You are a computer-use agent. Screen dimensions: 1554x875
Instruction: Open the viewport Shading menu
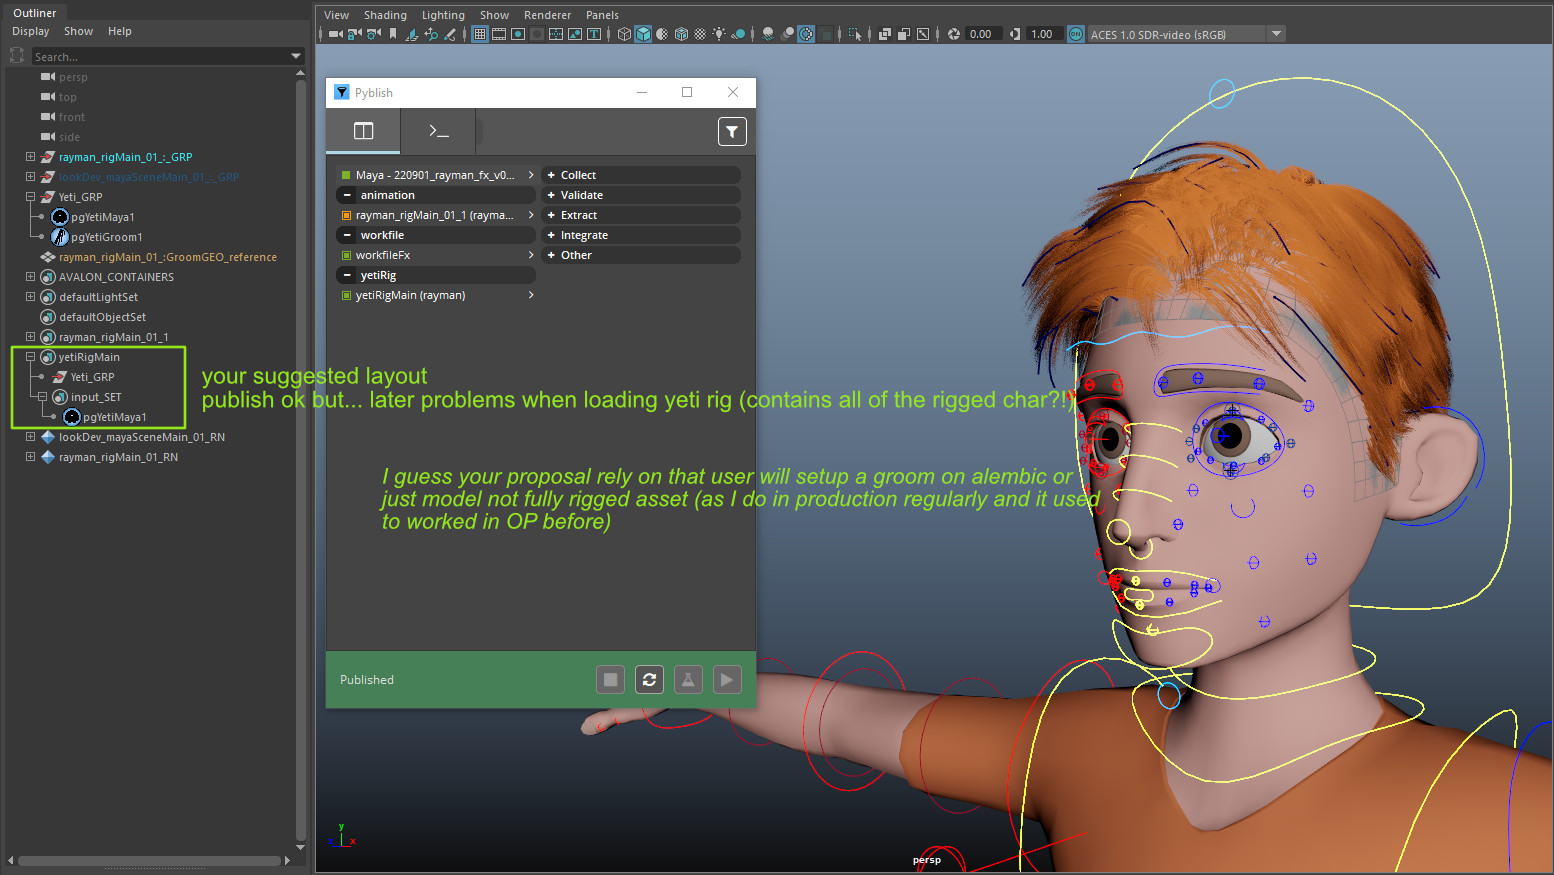click(x=385, y=15)
